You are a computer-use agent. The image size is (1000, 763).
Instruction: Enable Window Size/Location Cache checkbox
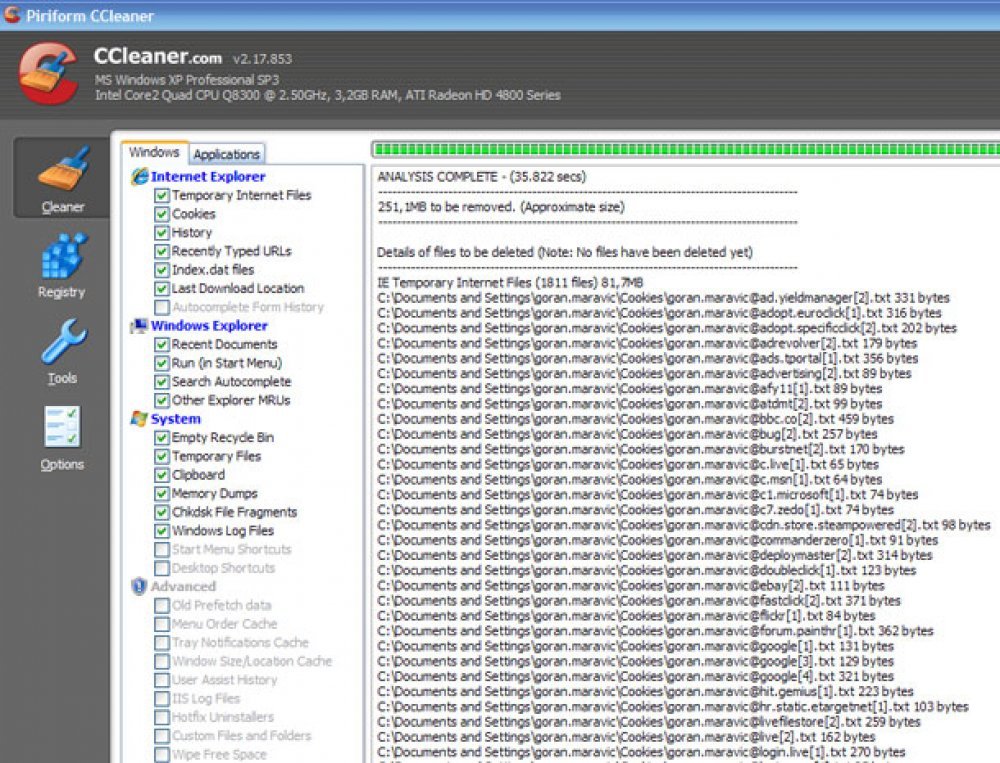click(162, 661)
